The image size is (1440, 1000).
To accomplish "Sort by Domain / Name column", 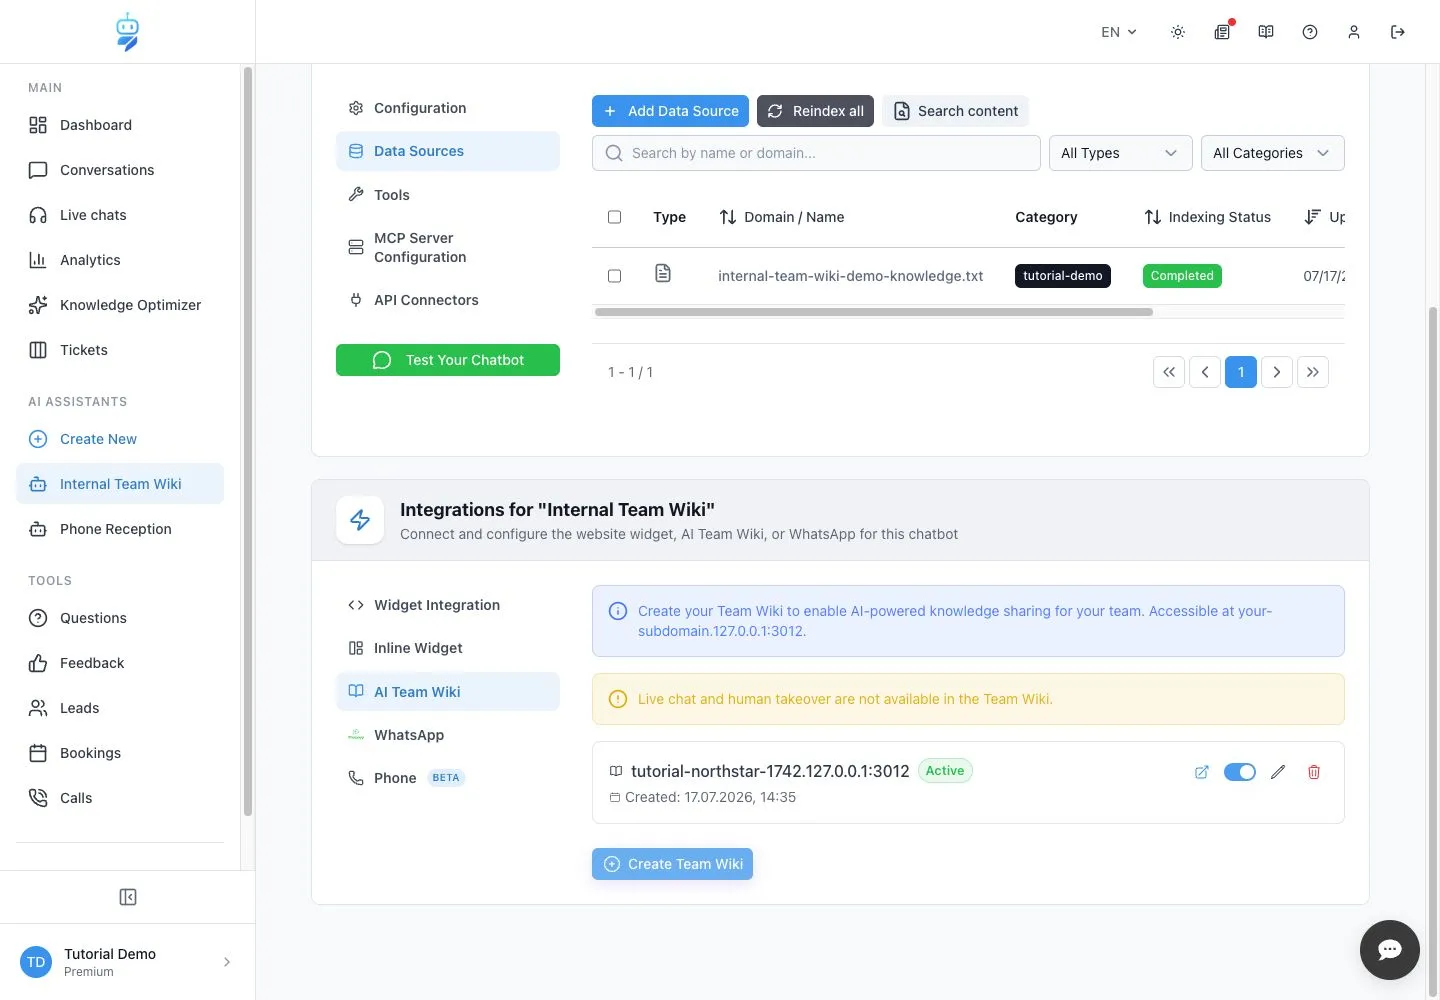I will 781,217.
